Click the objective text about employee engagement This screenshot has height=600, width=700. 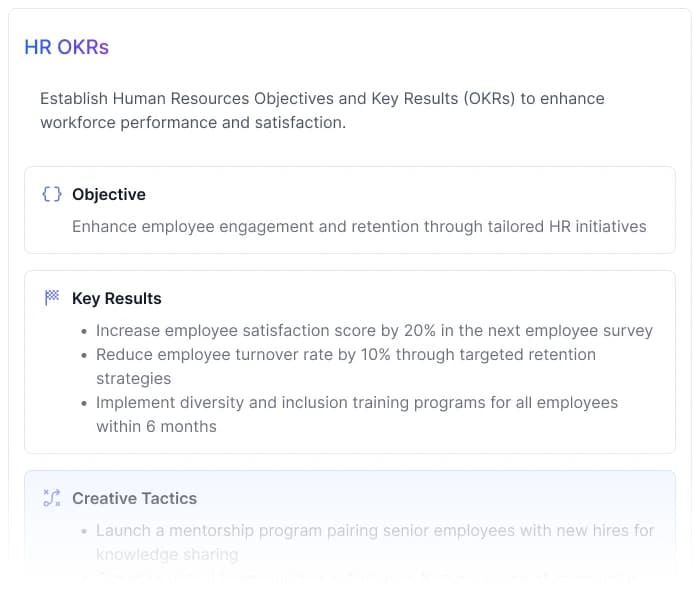click(x=359, y=227)
